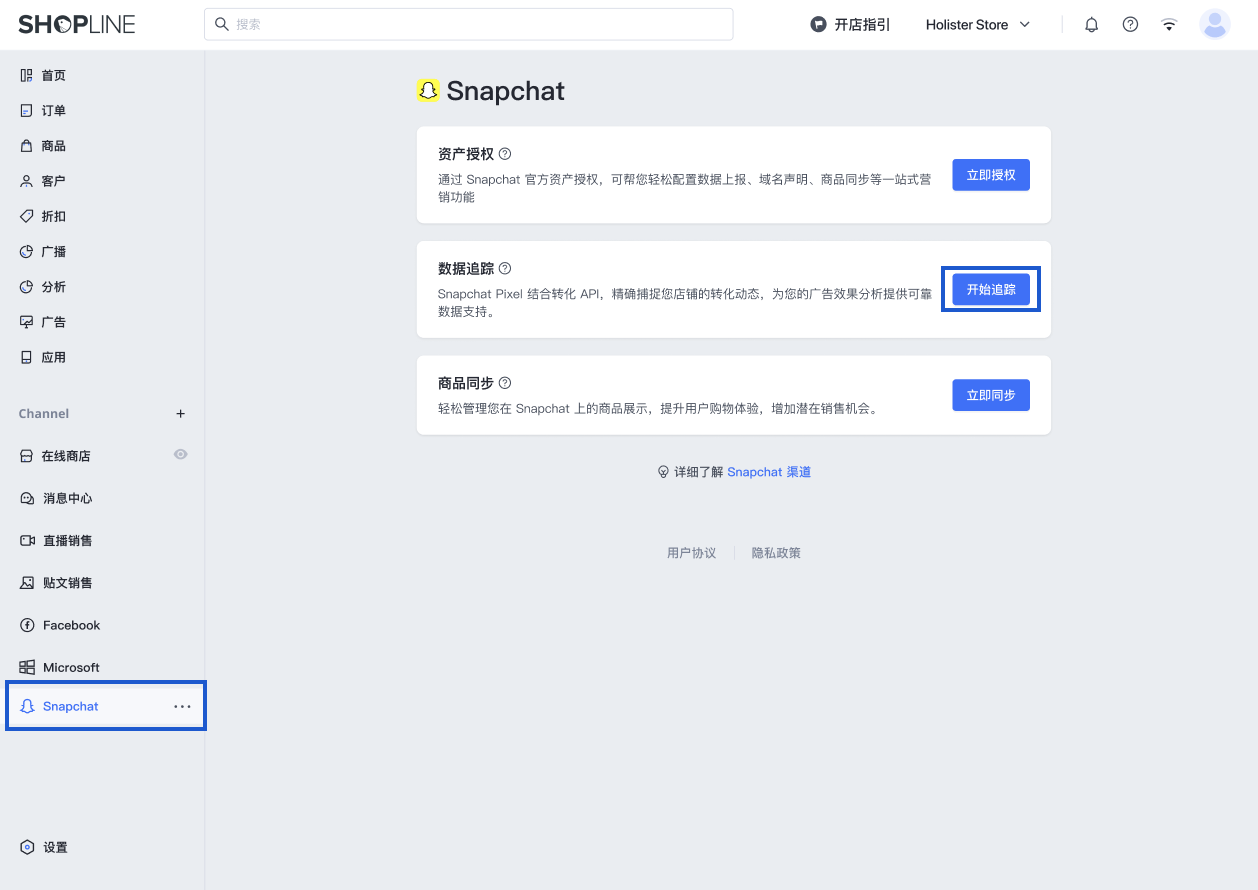
Task: Click the lightbulb icon beside 详细了解
Action: coord(663,472)
